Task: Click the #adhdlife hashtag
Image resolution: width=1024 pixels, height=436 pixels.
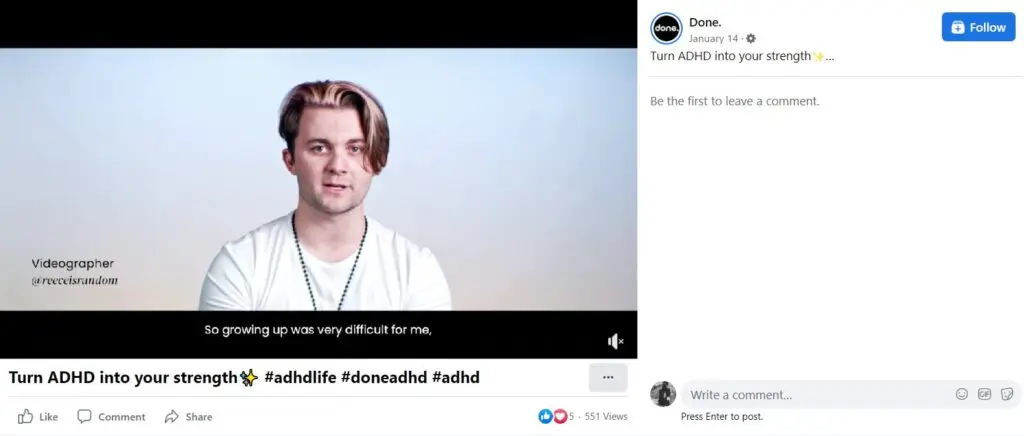Action: tap(300, 377)
